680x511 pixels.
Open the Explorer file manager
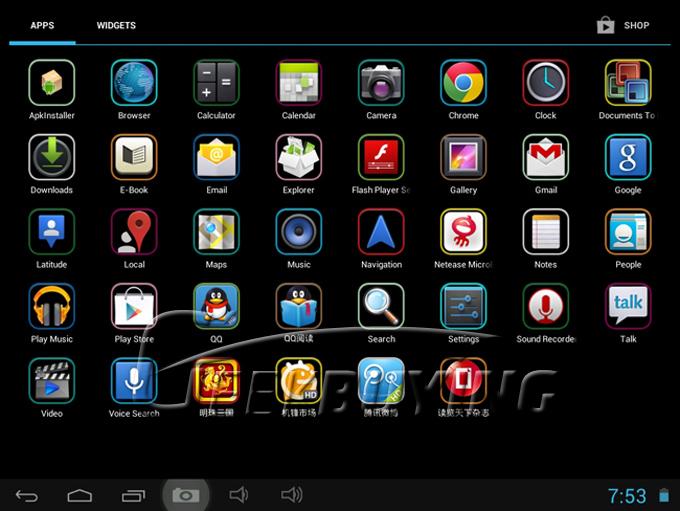[299, 157]
